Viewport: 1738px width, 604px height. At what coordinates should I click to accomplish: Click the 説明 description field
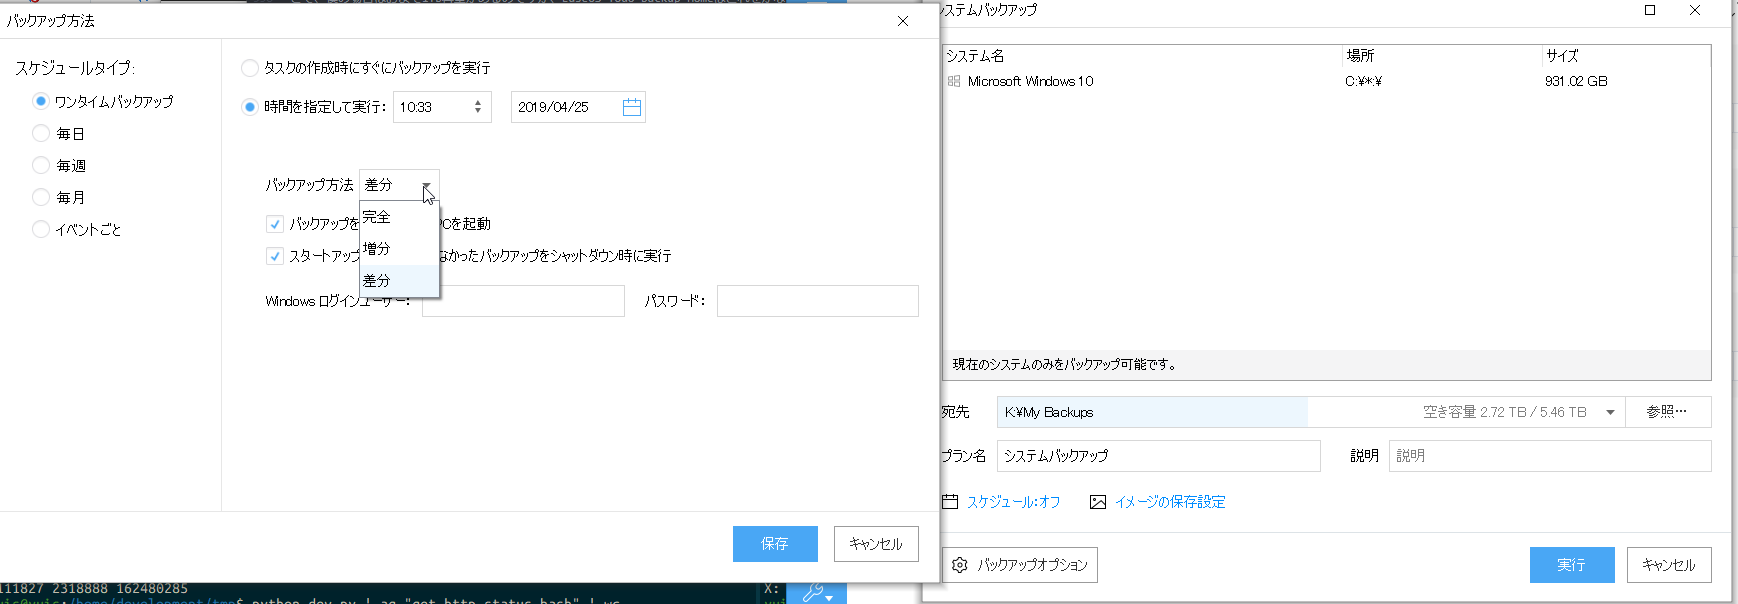pyautogui.click(x=1550, y=456)
